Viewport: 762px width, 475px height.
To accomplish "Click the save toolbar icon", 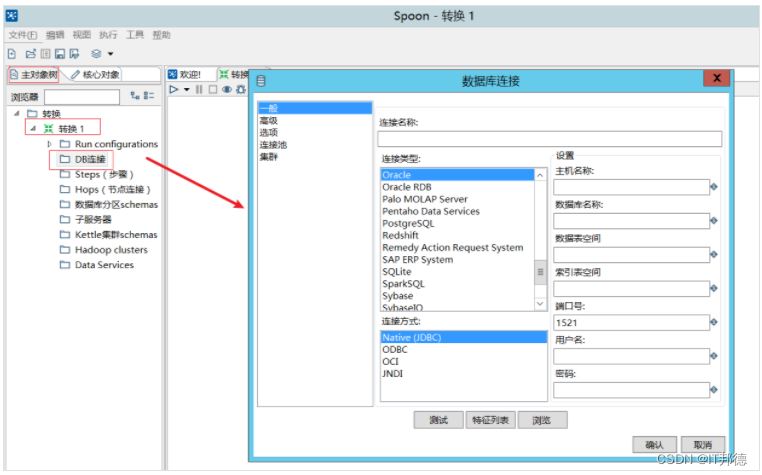I will click(59, 53).
